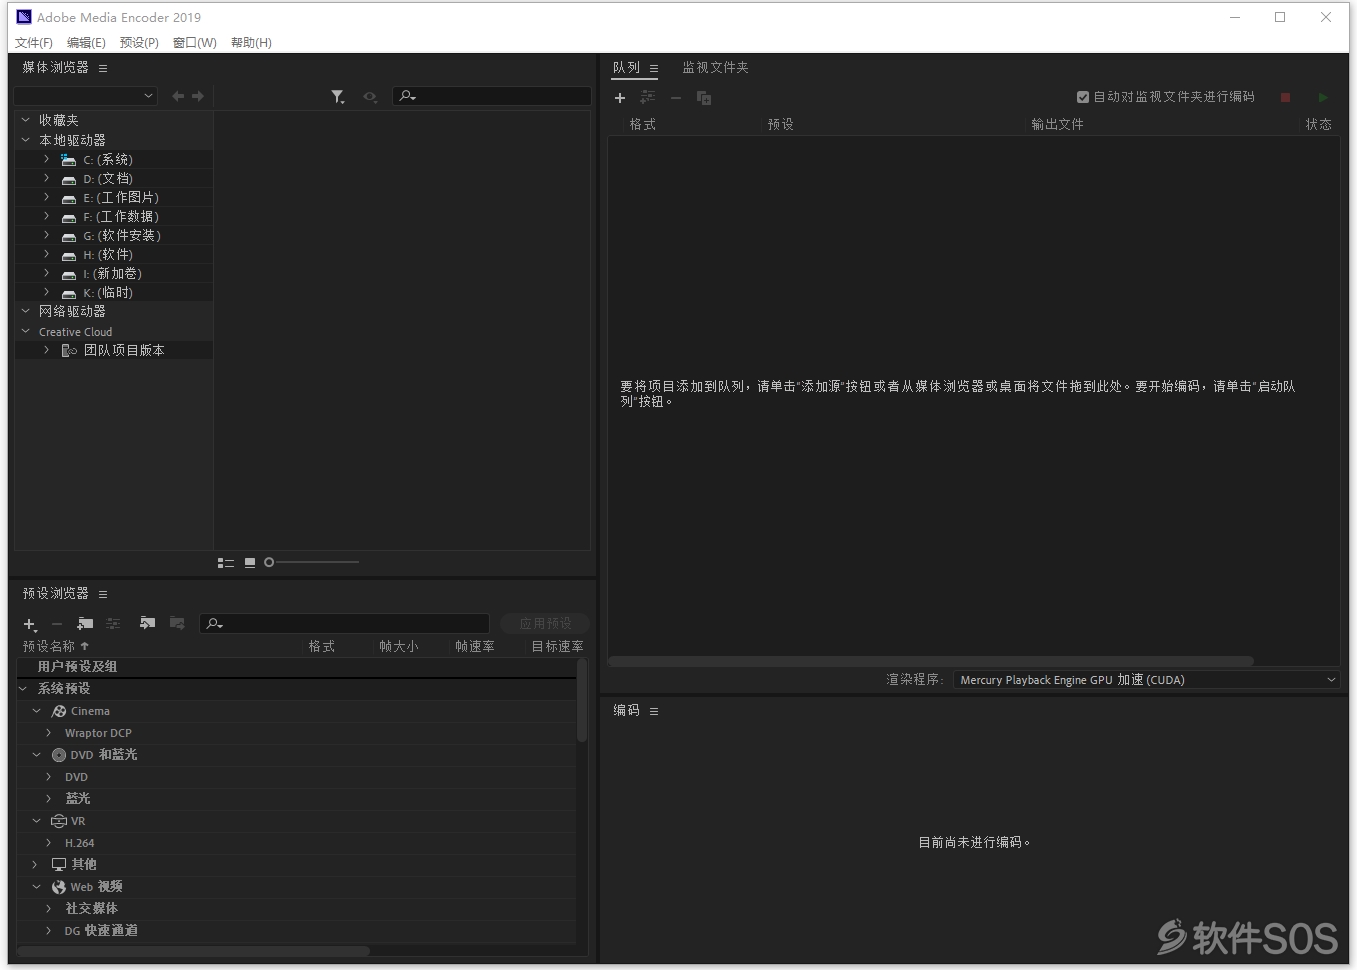Open the 媒体浏览器 panel menu icon
The height and width of the screenshot is (970, 1357).
click(x=102, y=68)
